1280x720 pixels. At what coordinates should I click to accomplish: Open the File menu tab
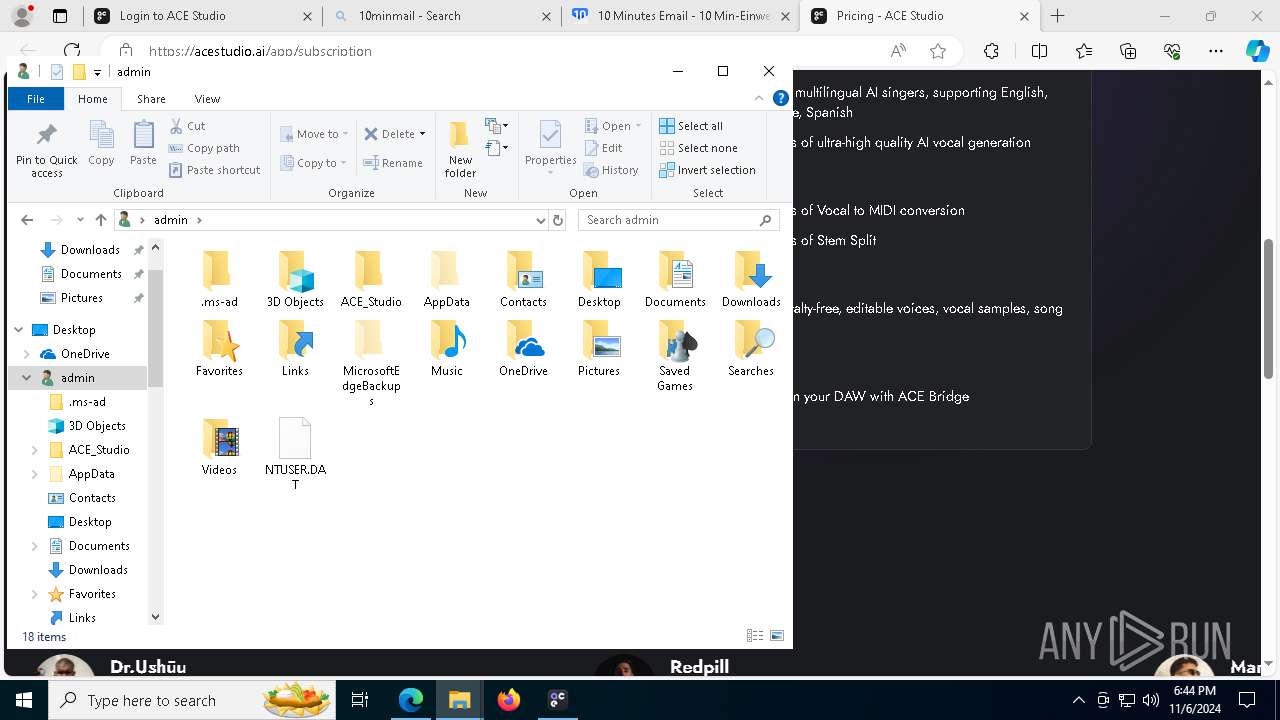[36, 99]
